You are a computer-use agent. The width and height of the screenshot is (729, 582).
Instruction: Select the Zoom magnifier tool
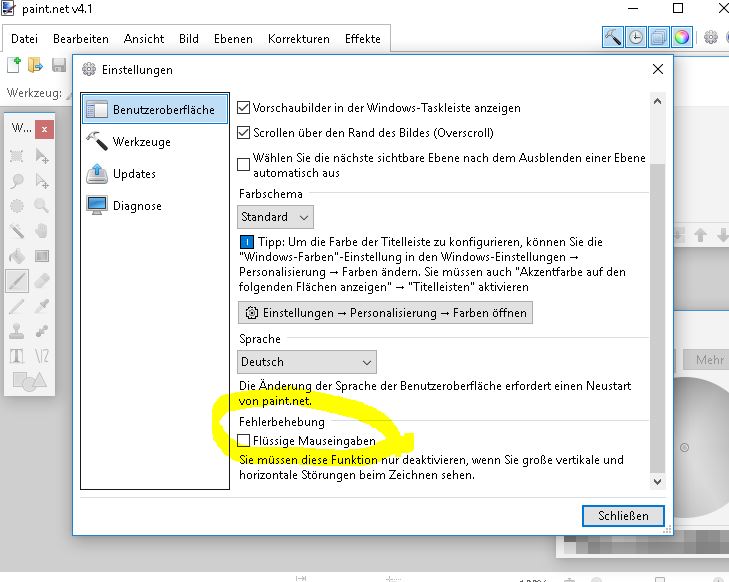pyautogui.click(x=42, y=206)
